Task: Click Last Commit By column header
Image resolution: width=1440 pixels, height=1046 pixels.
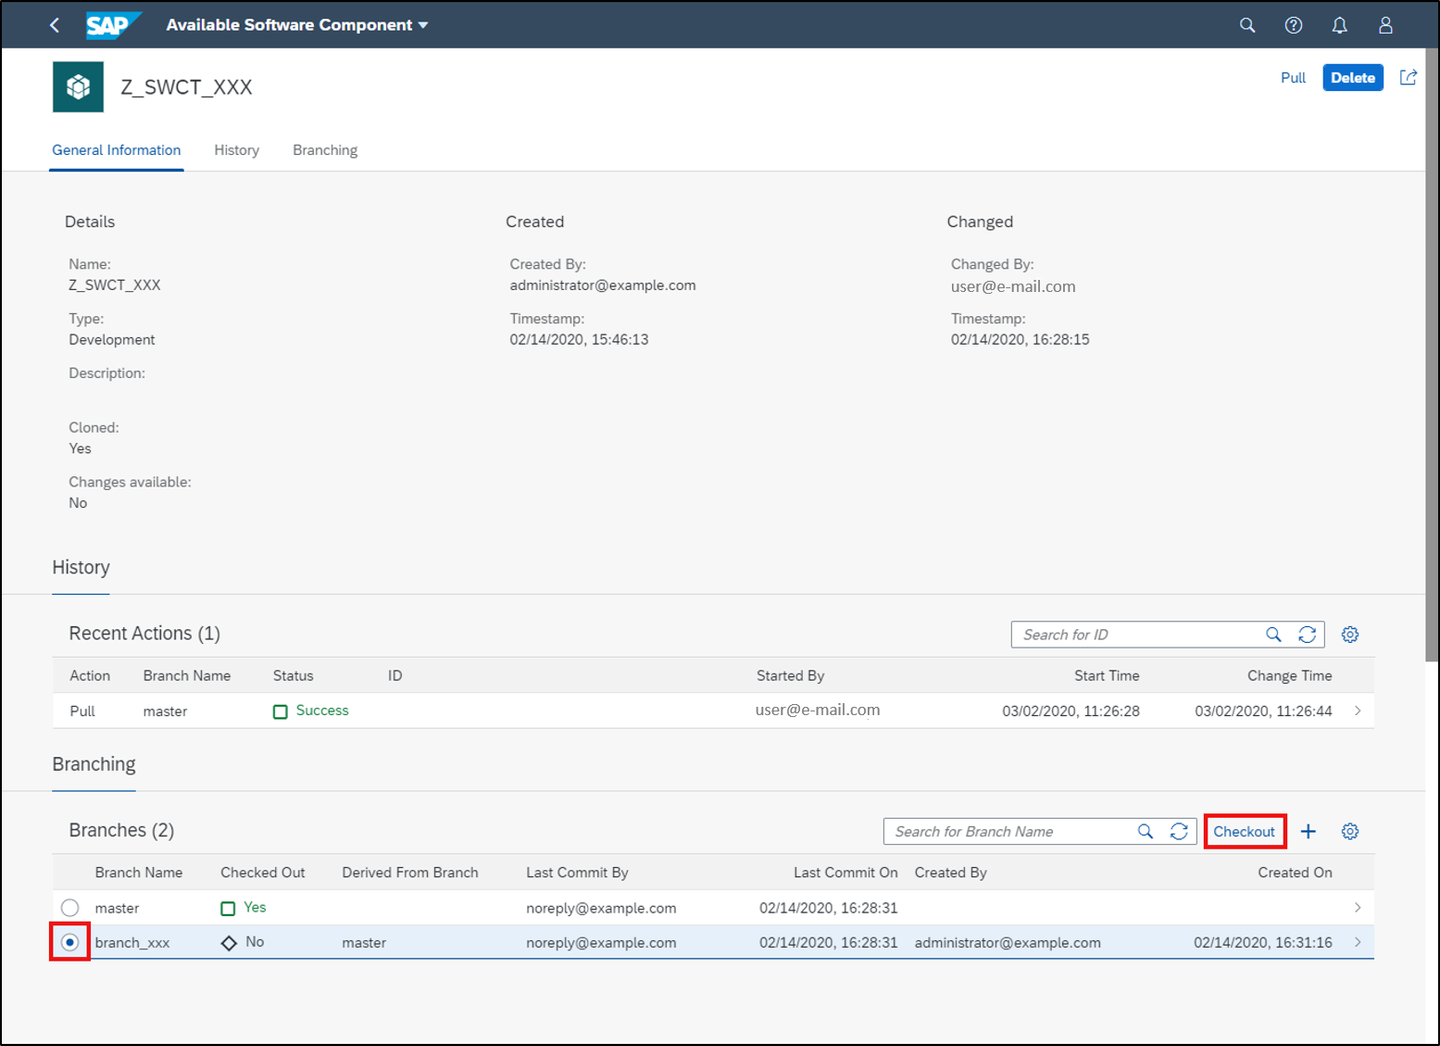Action: click(x=577, y=872)
